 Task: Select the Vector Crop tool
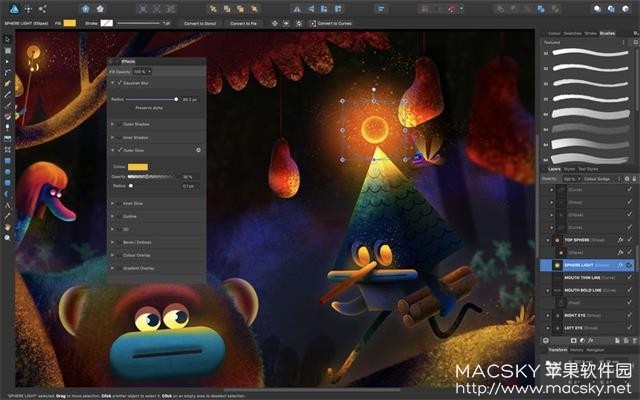(x=7, y=150)
